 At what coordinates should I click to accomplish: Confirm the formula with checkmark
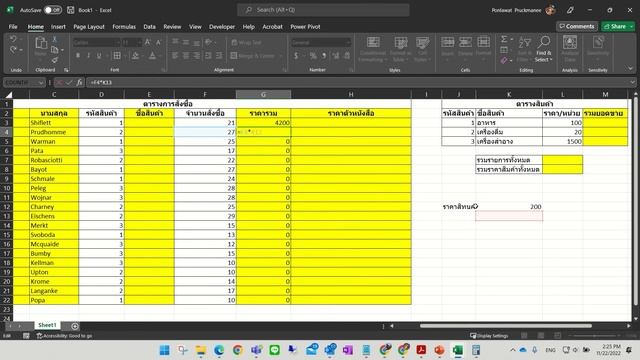pos(69,82)
